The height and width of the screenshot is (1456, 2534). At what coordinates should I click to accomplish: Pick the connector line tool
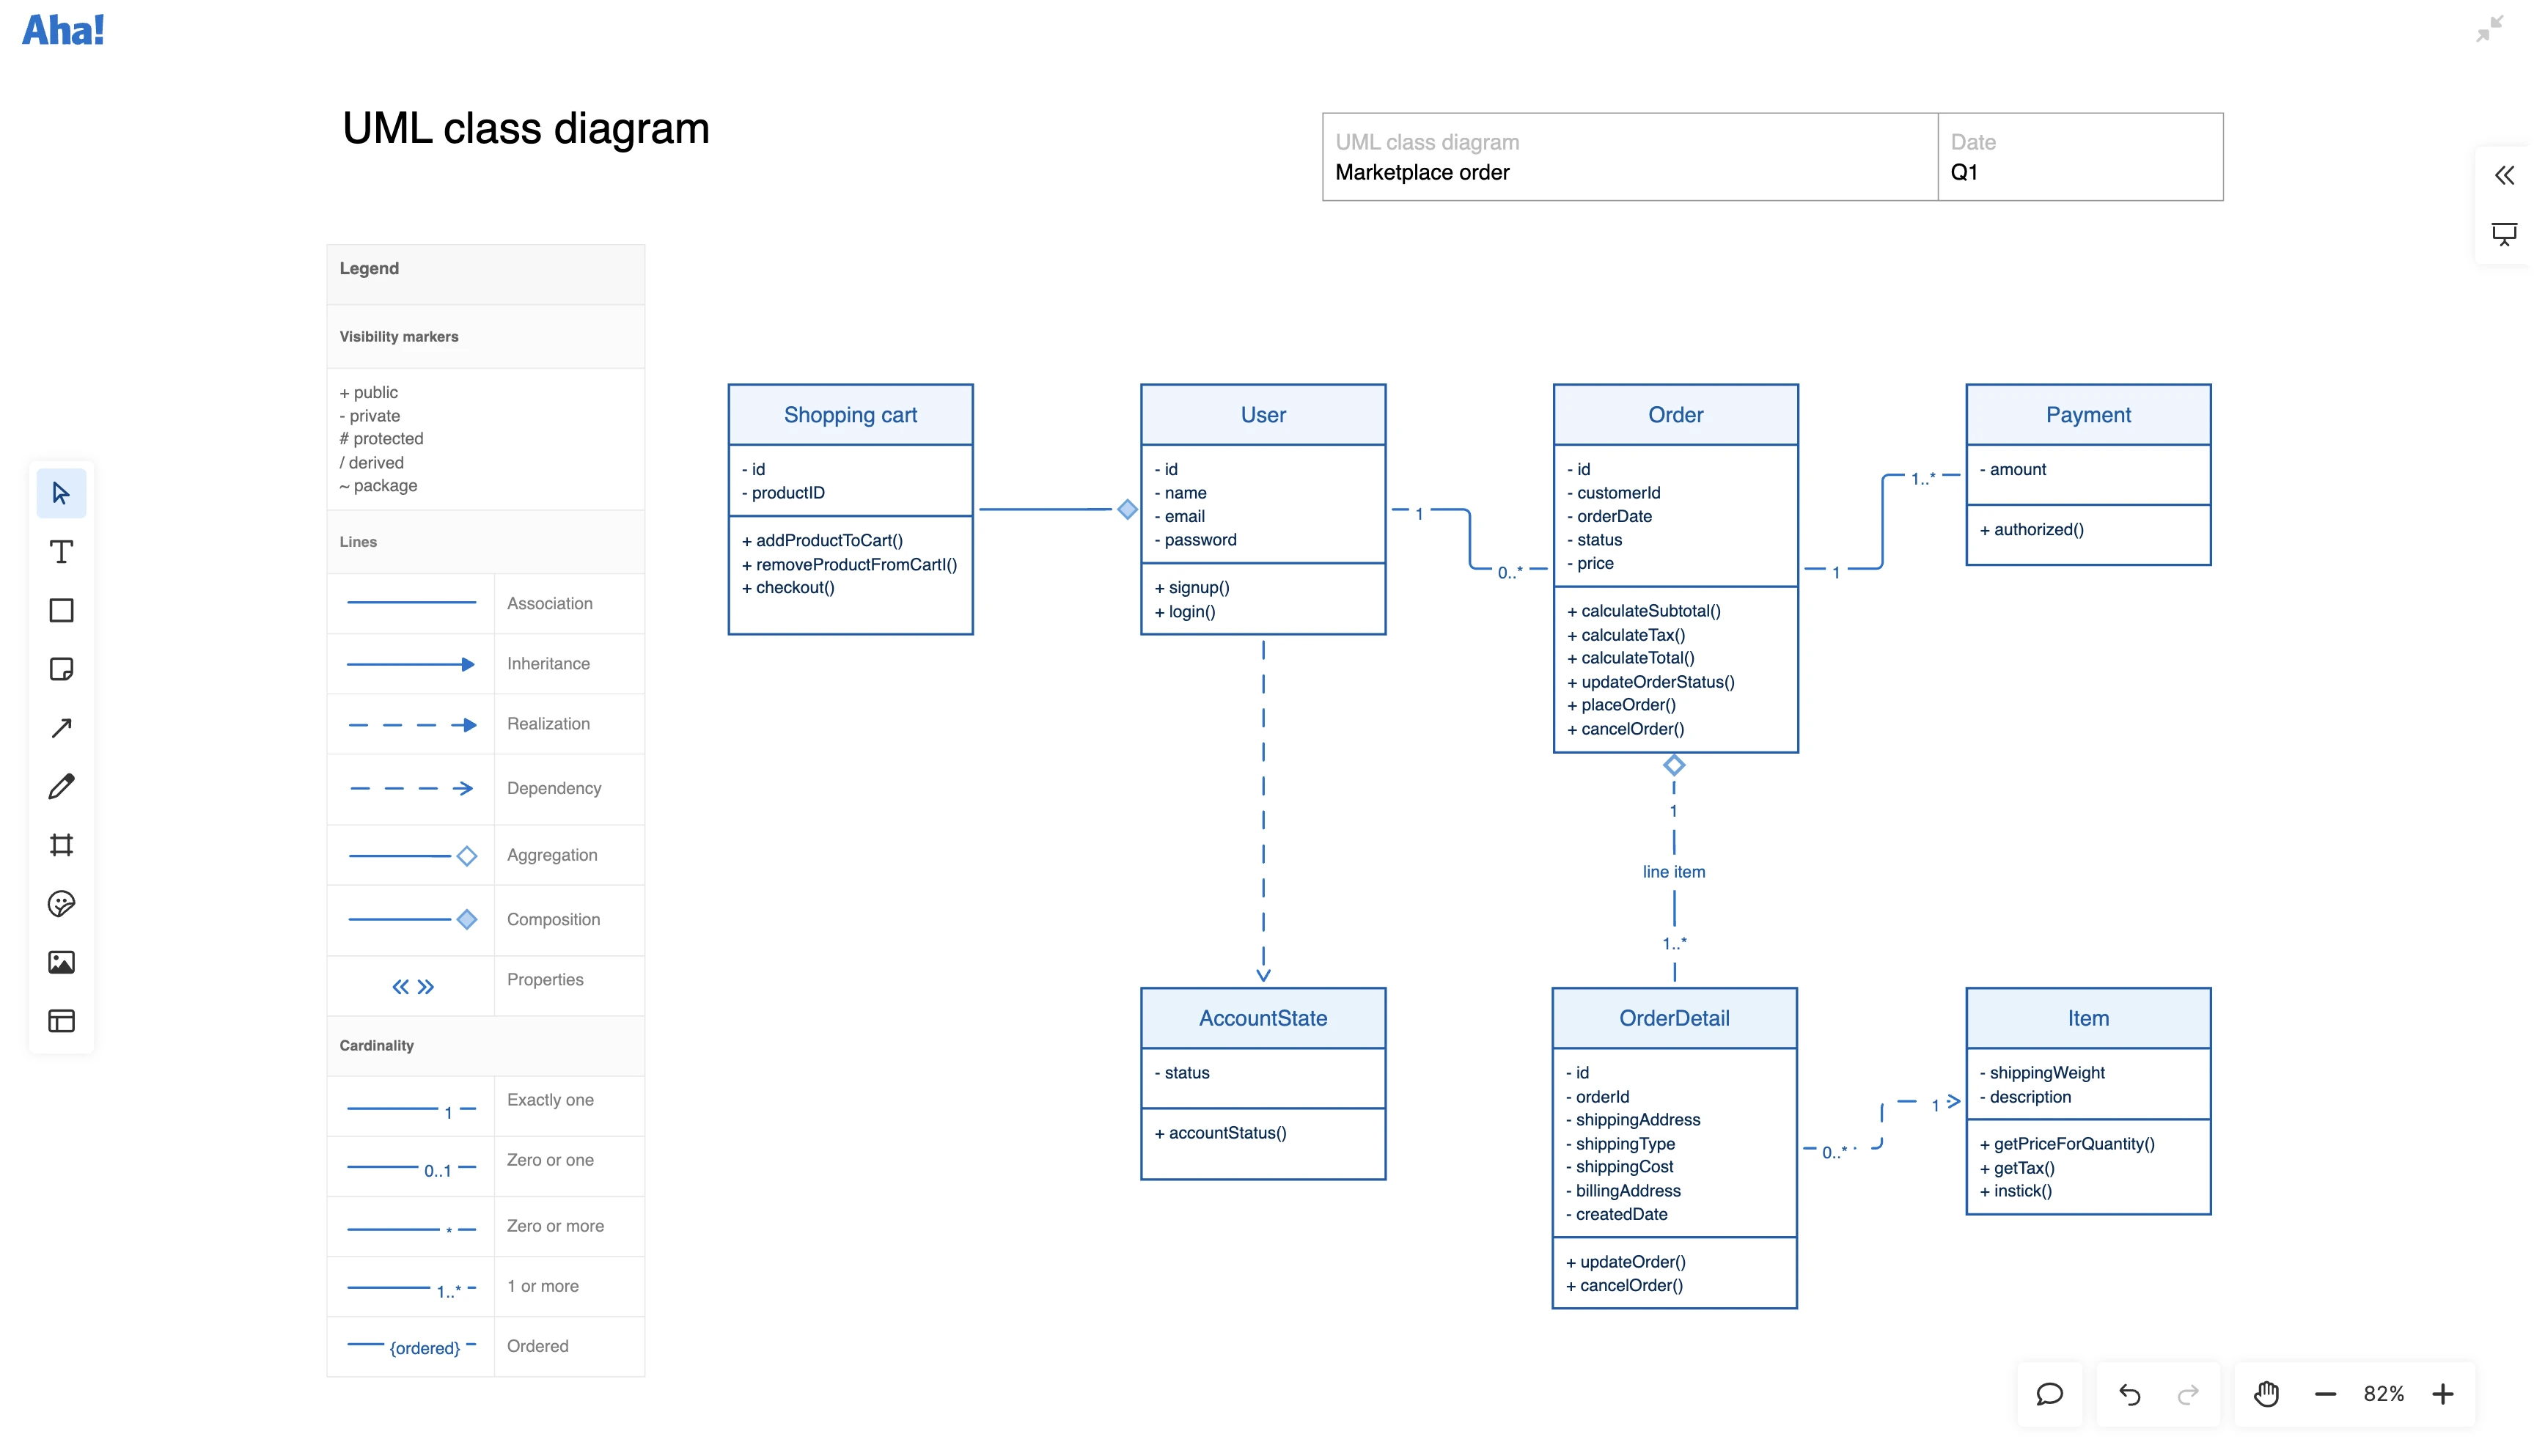click(x=61, y=727)
